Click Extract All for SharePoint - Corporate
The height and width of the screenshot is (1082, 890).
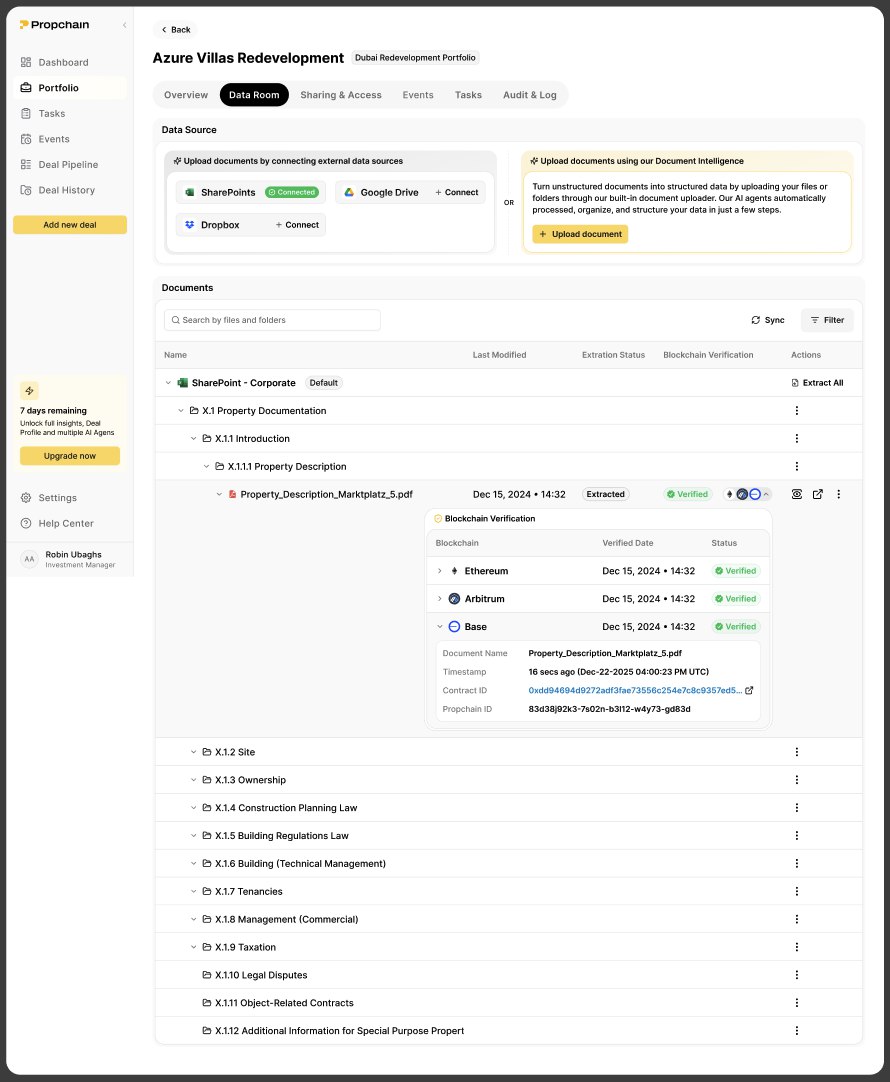(817, 383)
